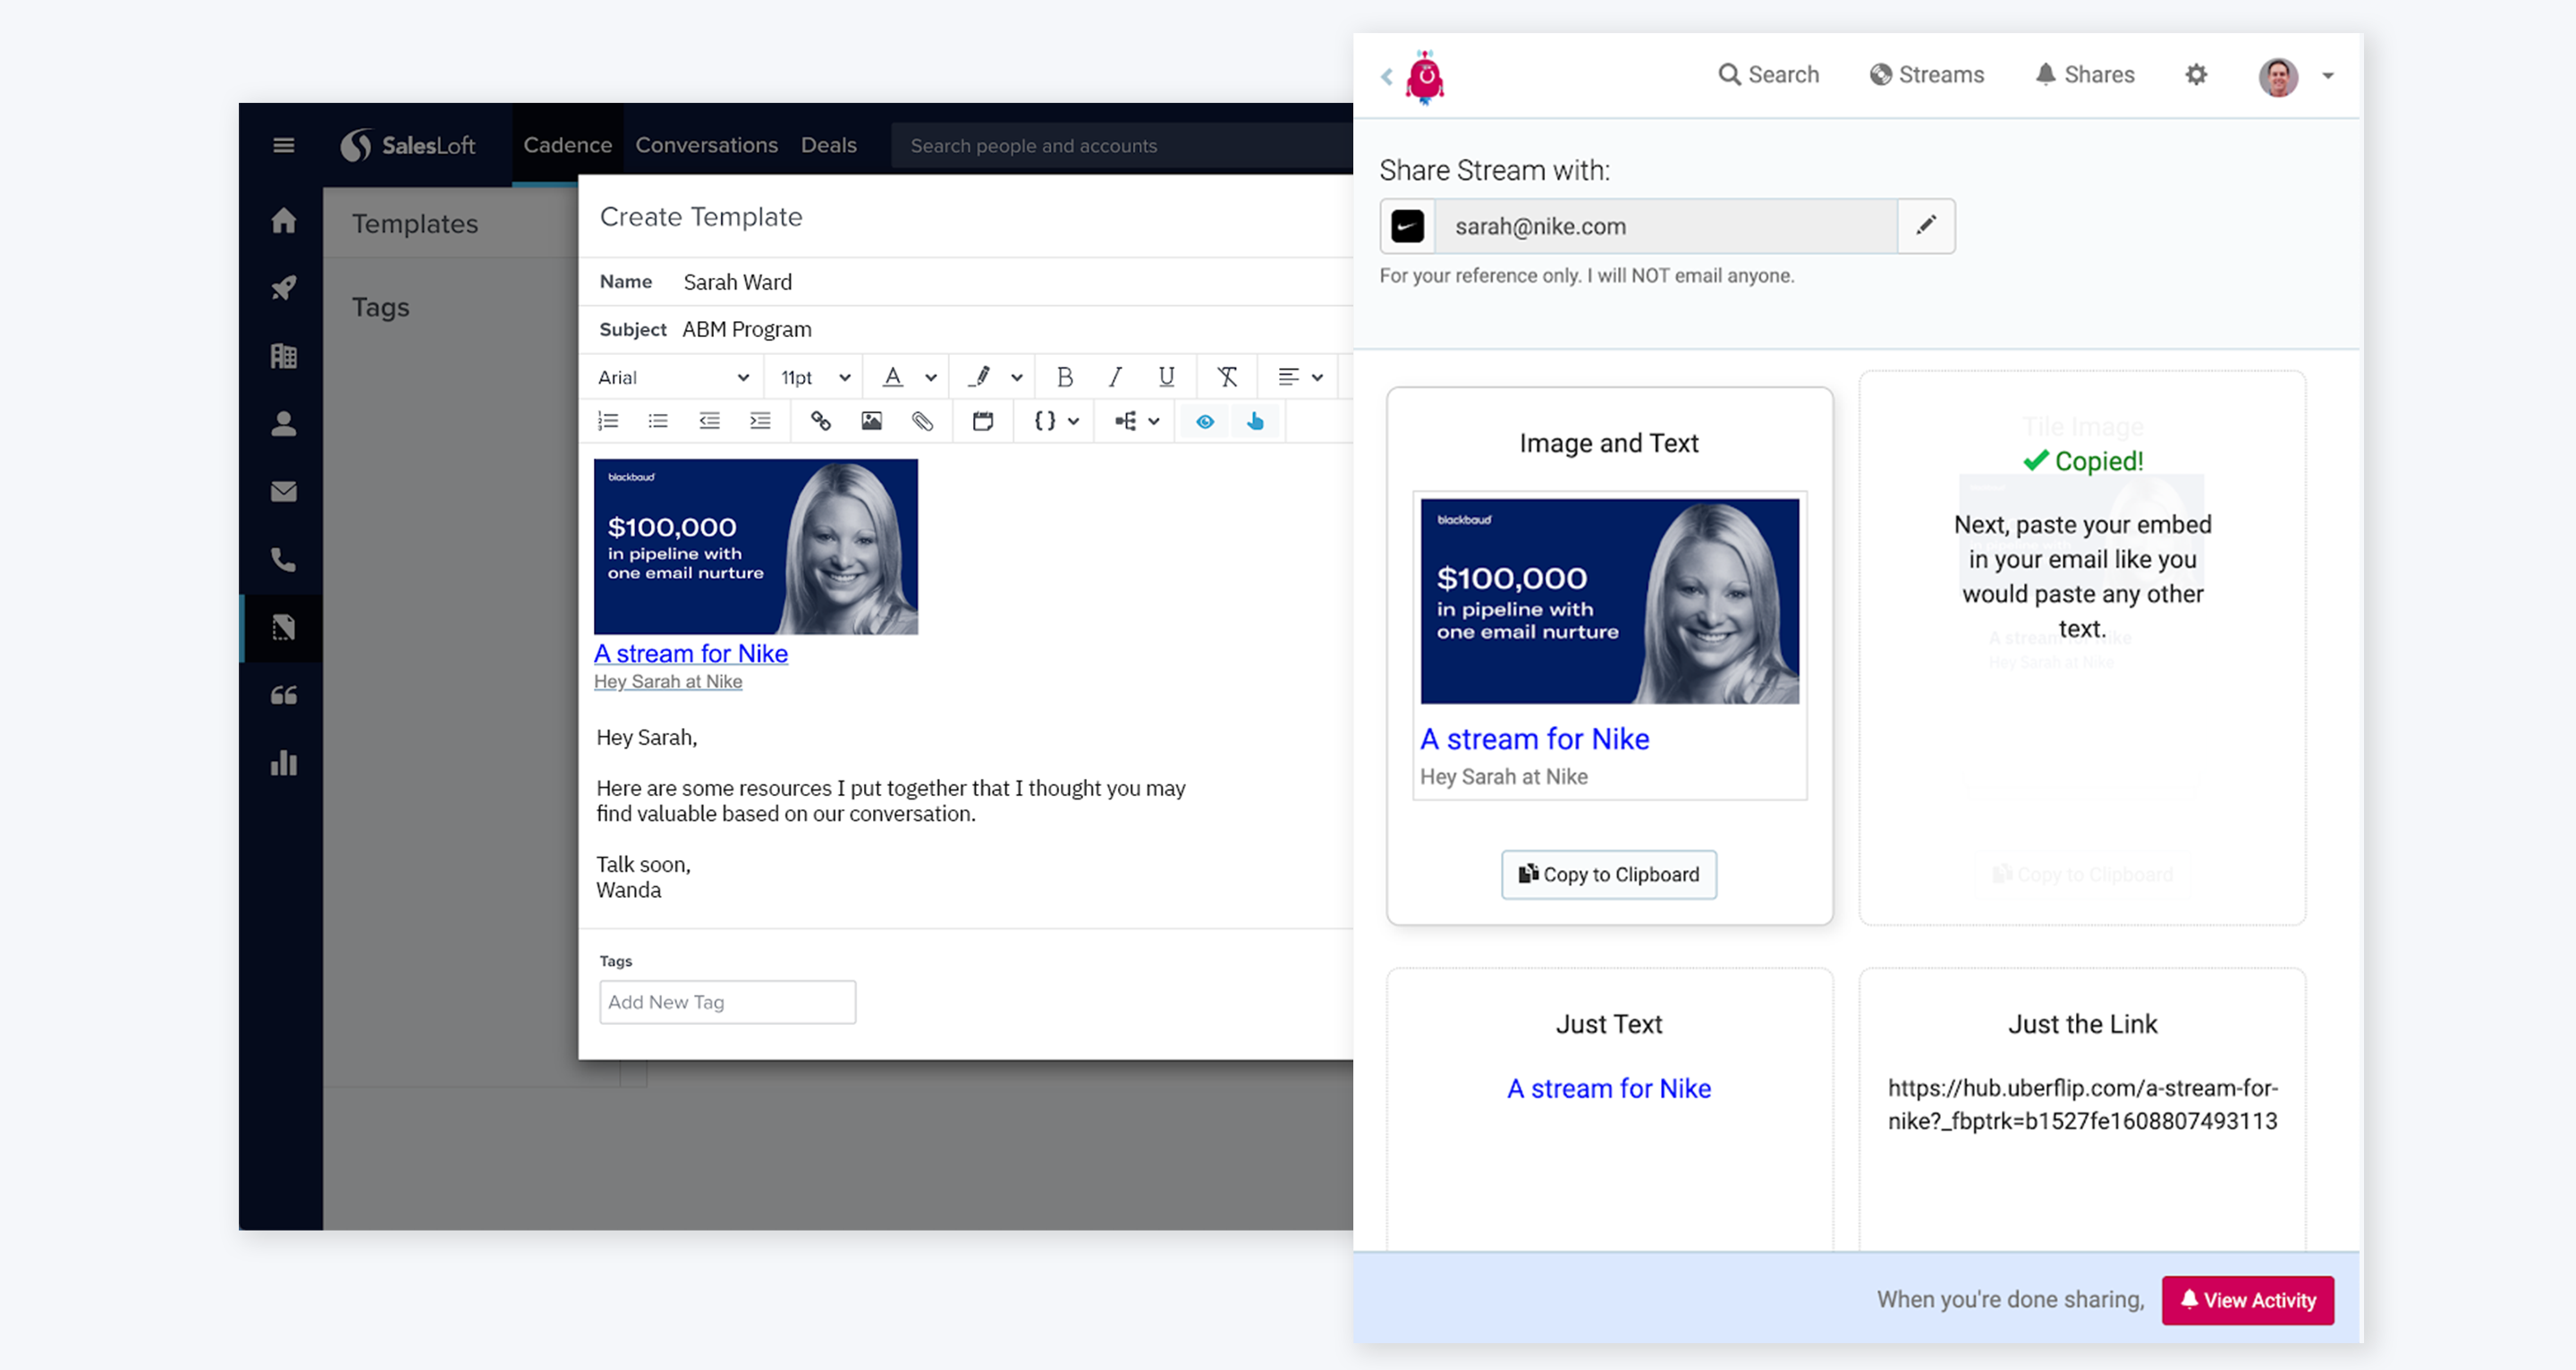Decrease the paragraph indent

click(709, 421)
